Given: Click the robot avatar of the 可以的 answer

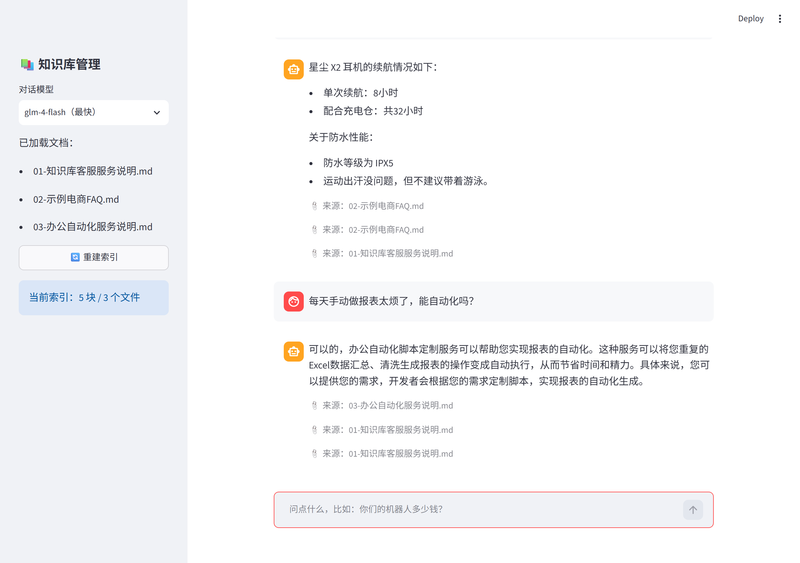Looking at the screenshot, I should click(293, 352).
